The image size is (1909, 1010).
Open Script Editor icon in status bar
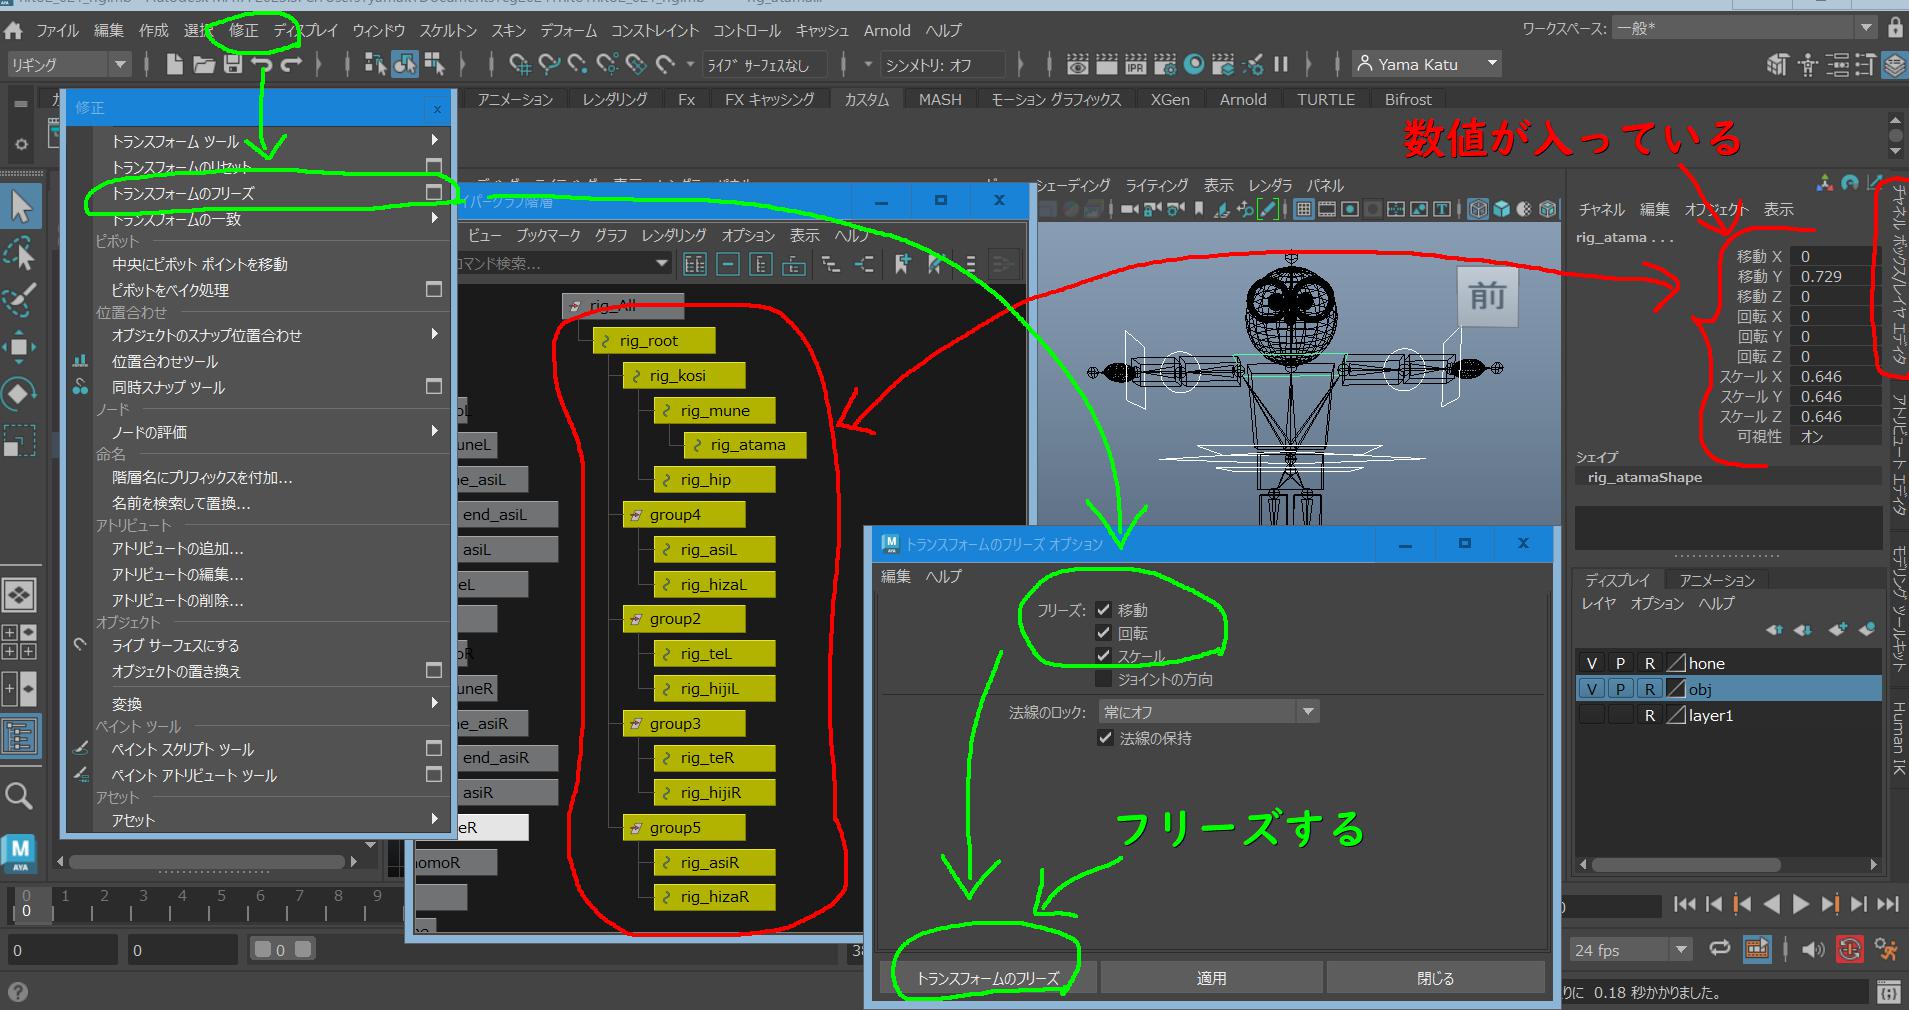[x=1889, y=992]
